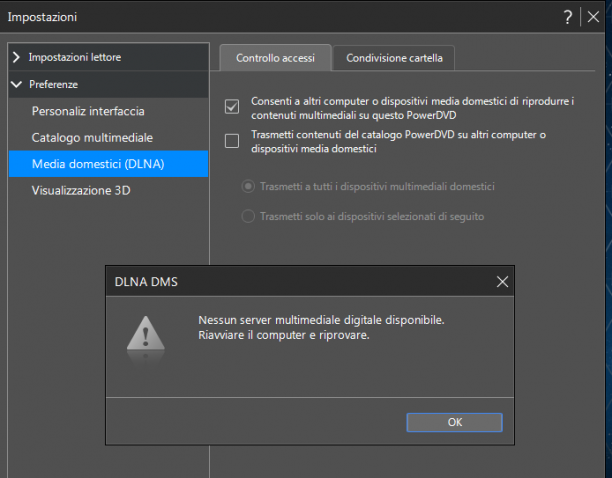The image size is (612, 478).
Task: Open Visualizzazione 3D settings
Action: click(x=108, y=190)
